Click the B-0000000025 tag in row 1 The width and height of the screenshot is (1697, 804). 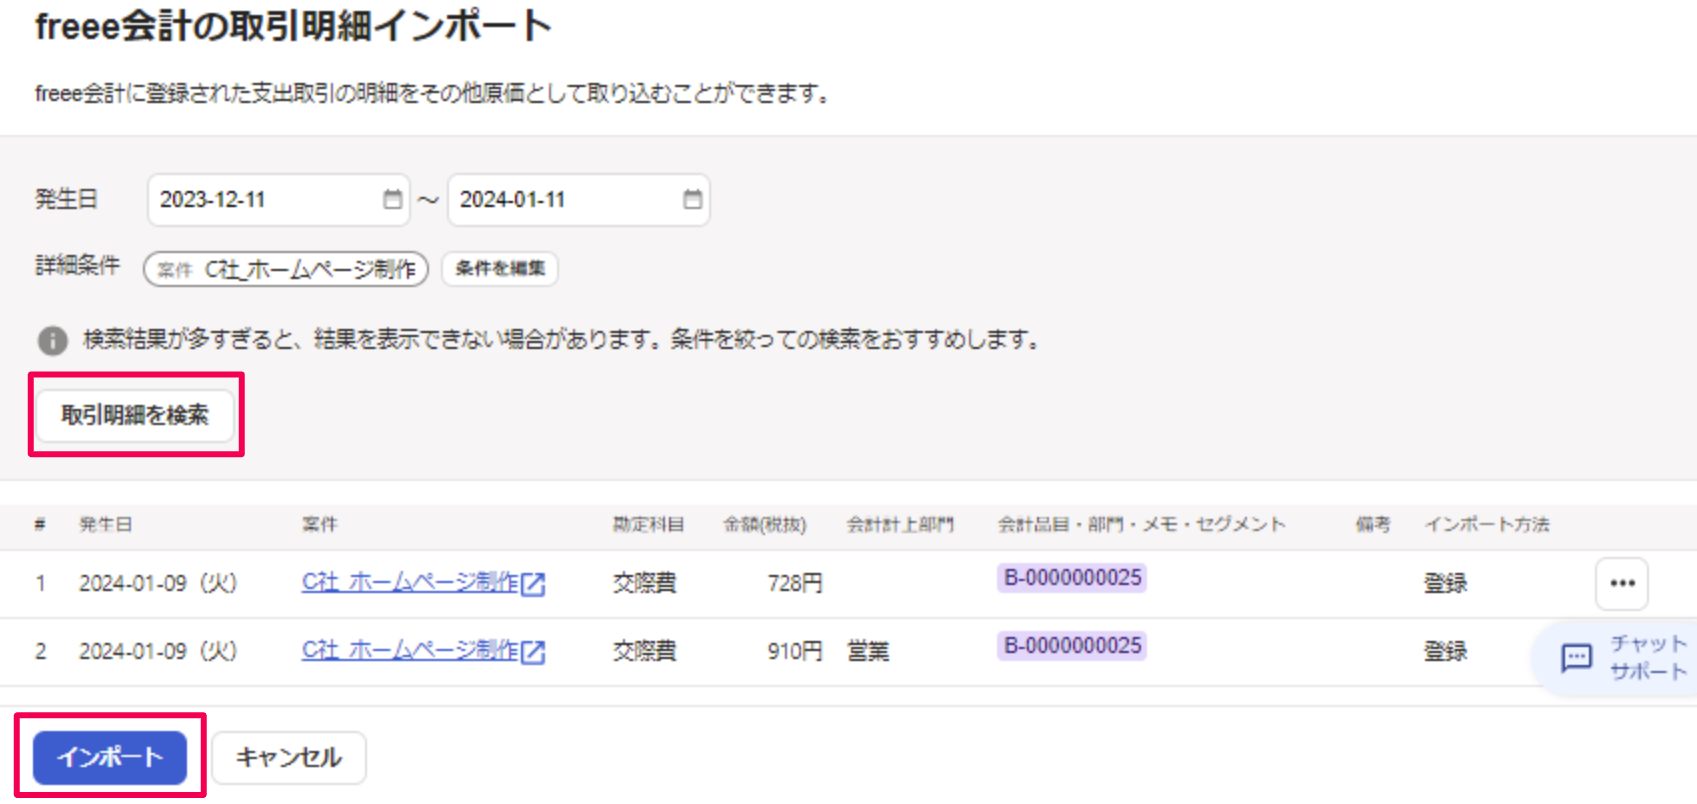[1072, 578]
